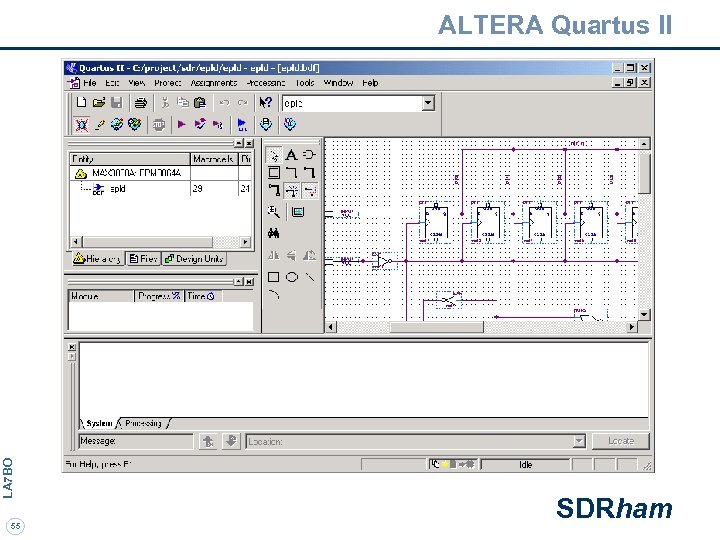Open the Assignments menu

[x=214, y=83]
